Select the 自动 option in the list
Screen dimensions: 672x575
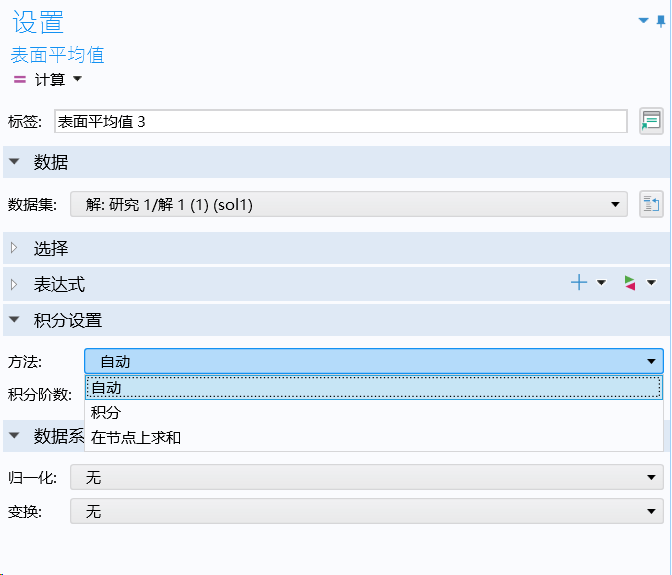[x=106, y=387]
